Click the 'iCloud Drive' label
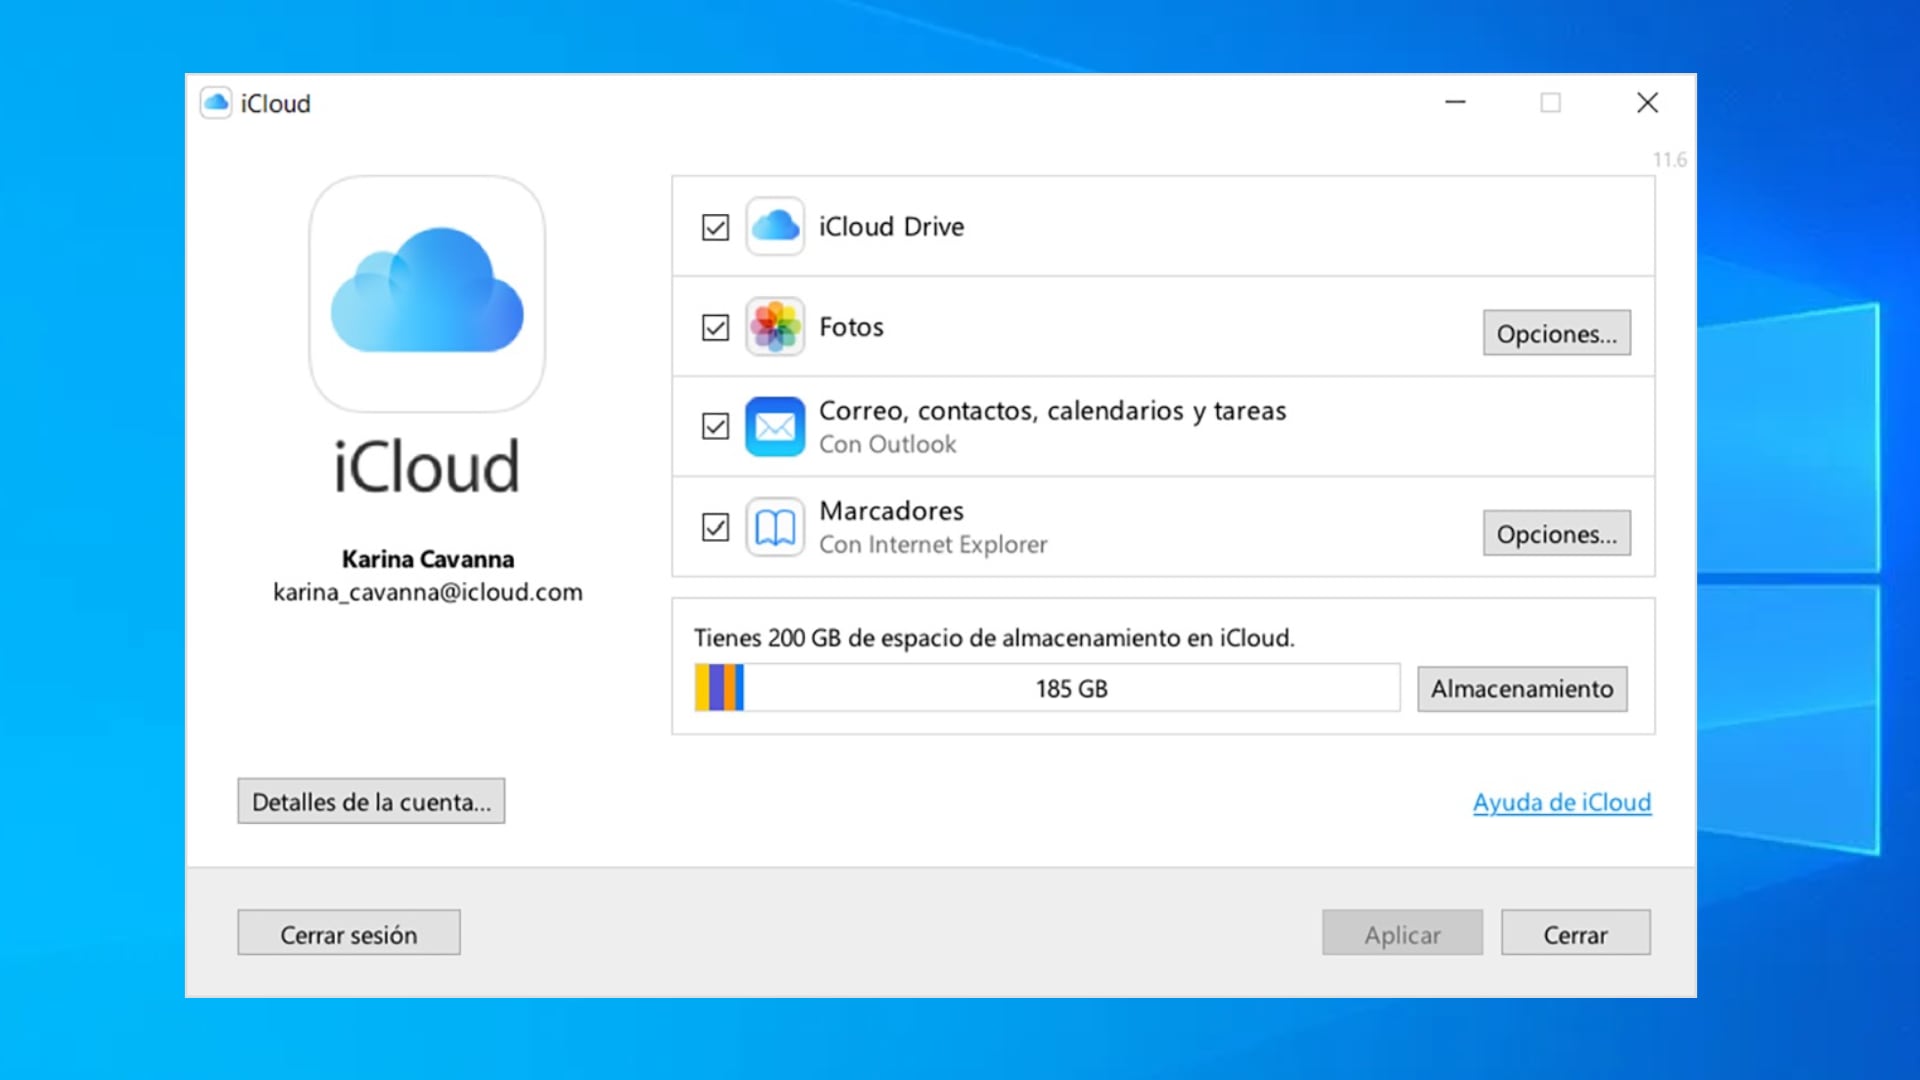The height and width of the screenshot is (1080, 1920). pyautogui.click(x=892, y=227)
